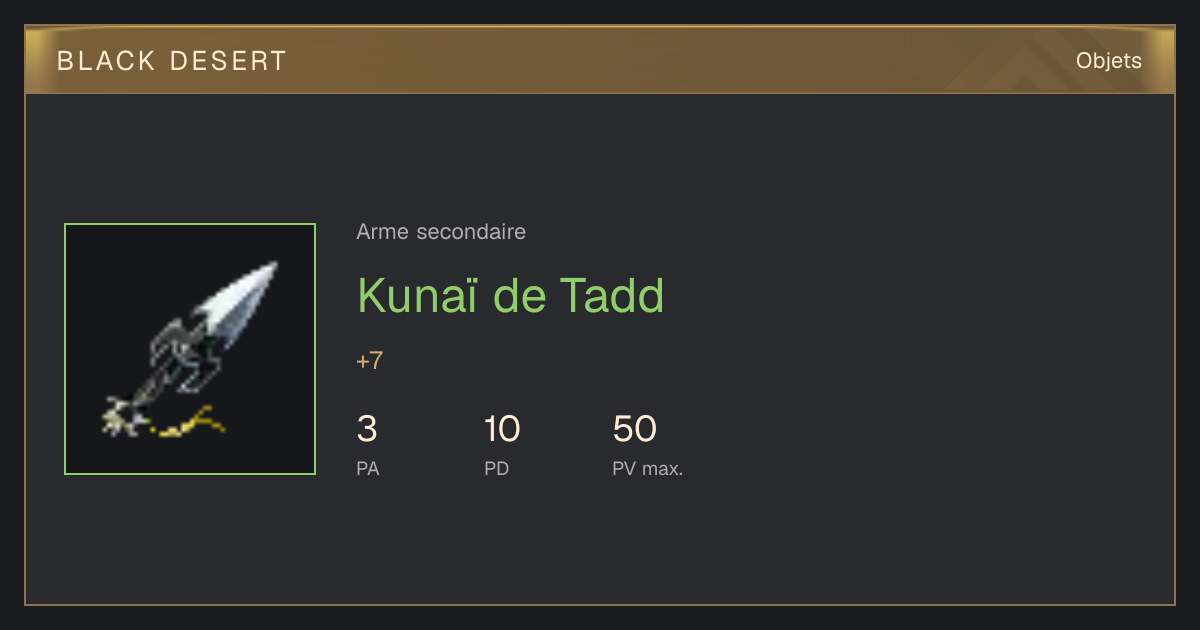Click the PD stat label
1200x630 pixels.
click(x=497, y=468)
